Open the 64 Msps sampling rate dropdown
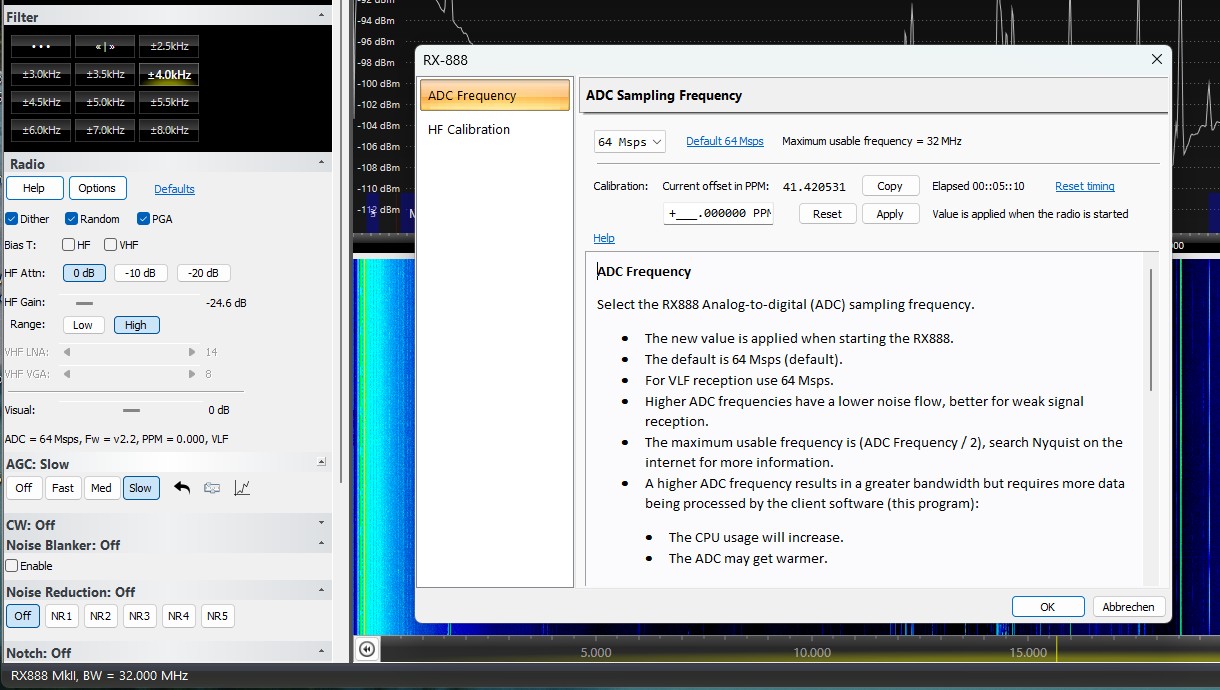This screenshot has height=690, width=1220. pos(630,142)
